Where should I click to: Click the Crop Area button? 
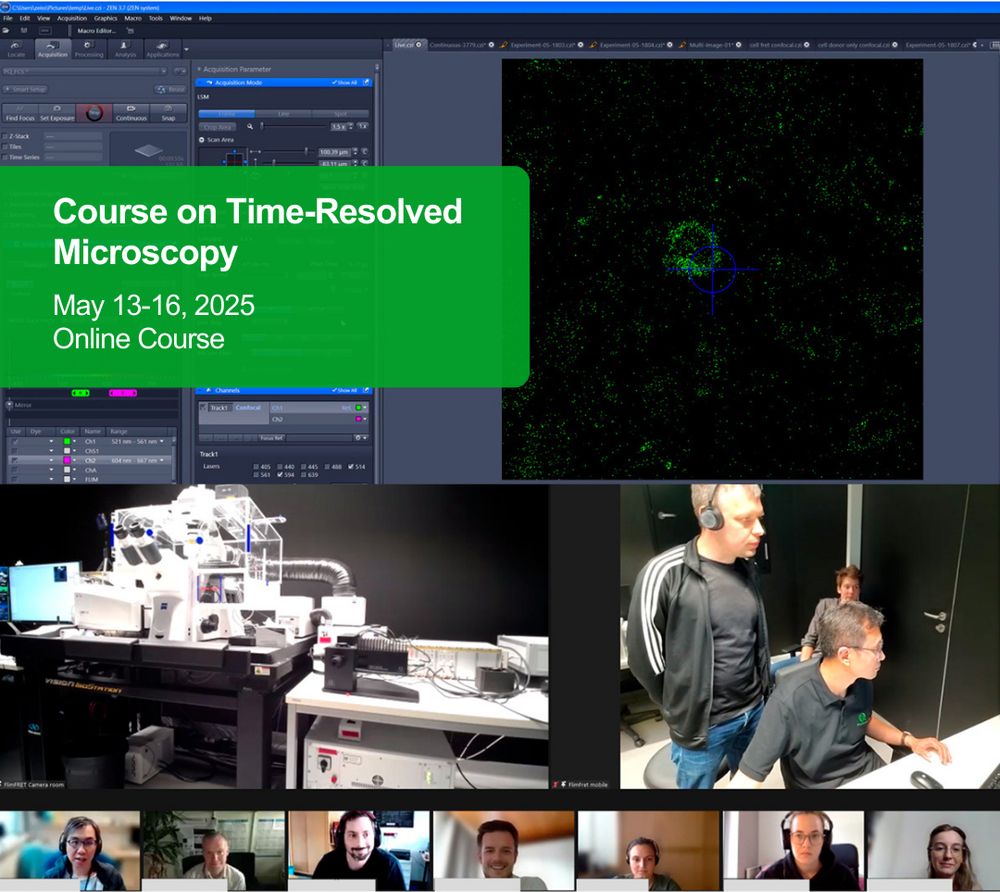click(217, 127)
